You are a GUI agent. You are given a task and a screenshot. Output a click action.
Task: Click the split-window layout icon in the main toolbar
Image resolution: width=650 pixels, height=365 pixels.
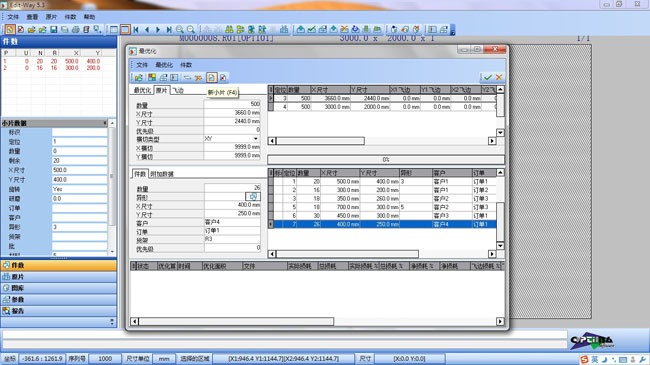point(113,29)
